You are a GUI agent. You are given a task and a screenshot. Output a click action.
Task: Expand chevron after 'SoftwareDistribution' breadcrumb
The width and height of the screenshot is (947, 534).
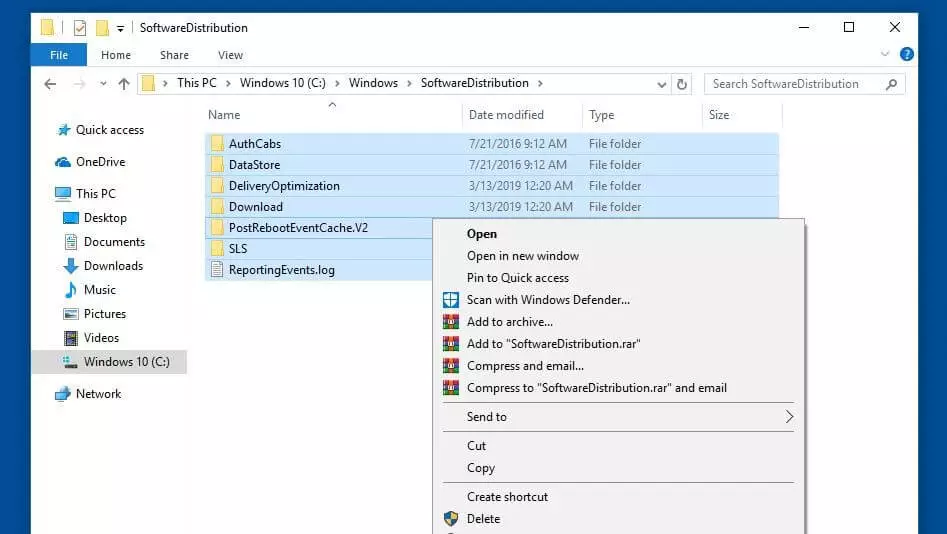(x=540, y=83)
